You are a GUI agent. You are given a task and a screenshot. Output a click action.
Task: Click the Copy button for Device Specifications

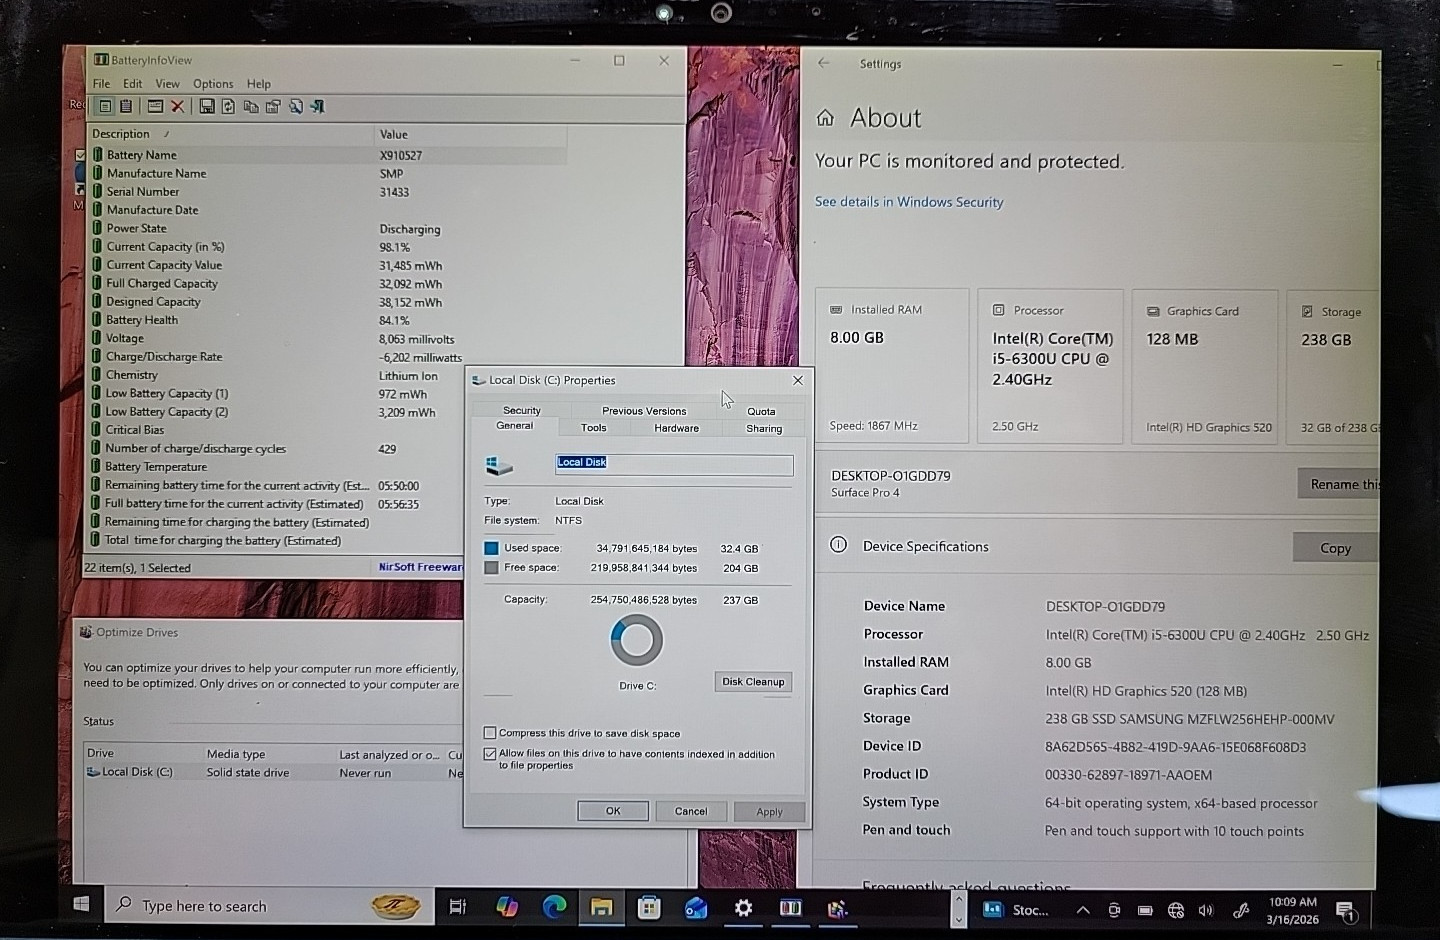pos(1335,548)
